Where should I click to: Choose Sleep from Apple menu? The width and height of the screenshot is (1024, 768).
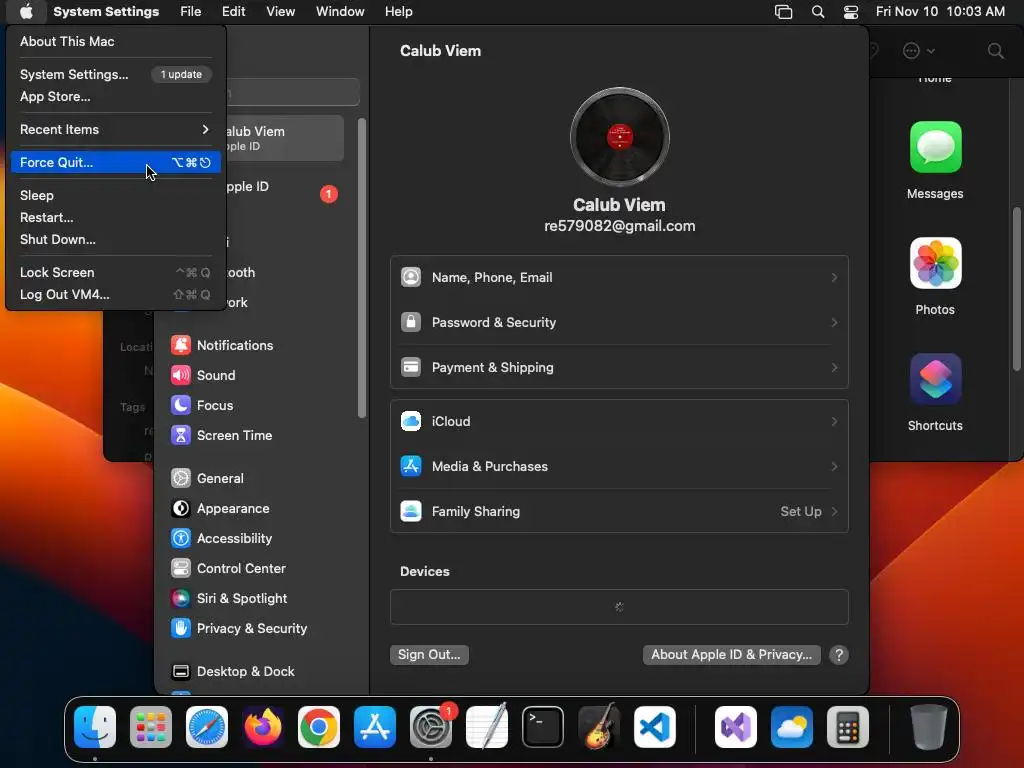coord(116,195)
